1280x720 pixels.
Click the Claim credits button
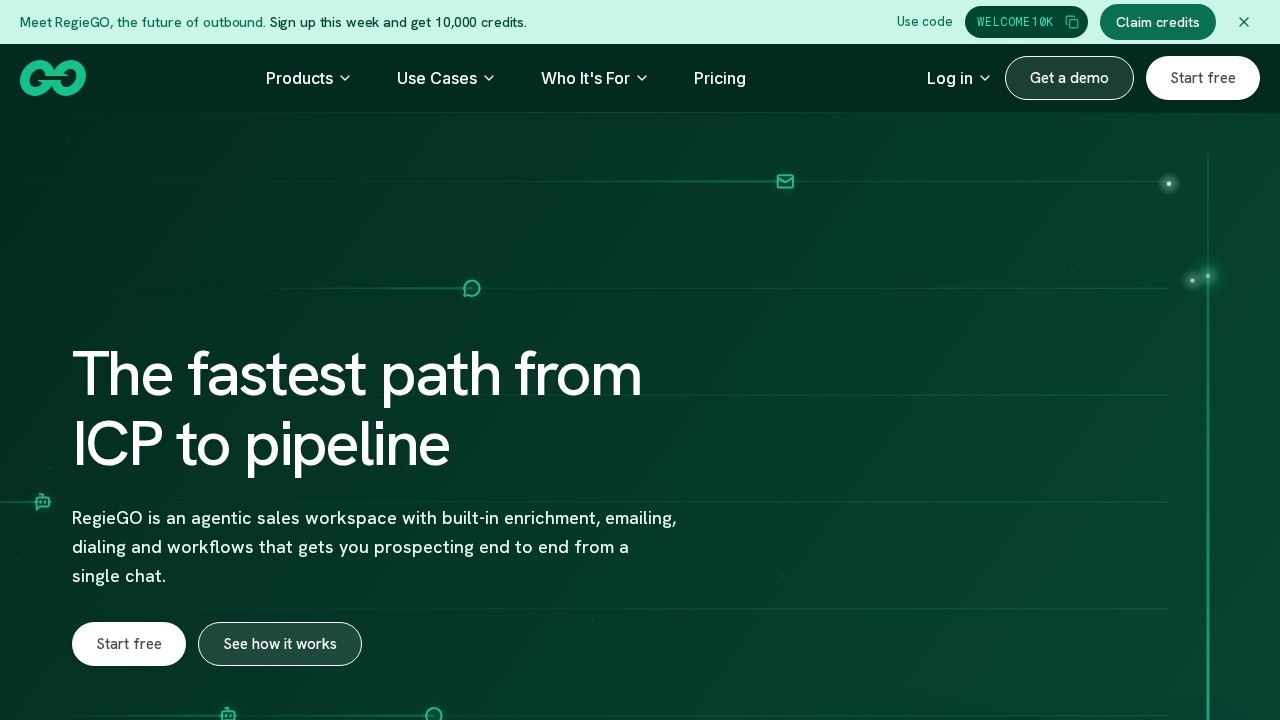[x=1158, y=22]
